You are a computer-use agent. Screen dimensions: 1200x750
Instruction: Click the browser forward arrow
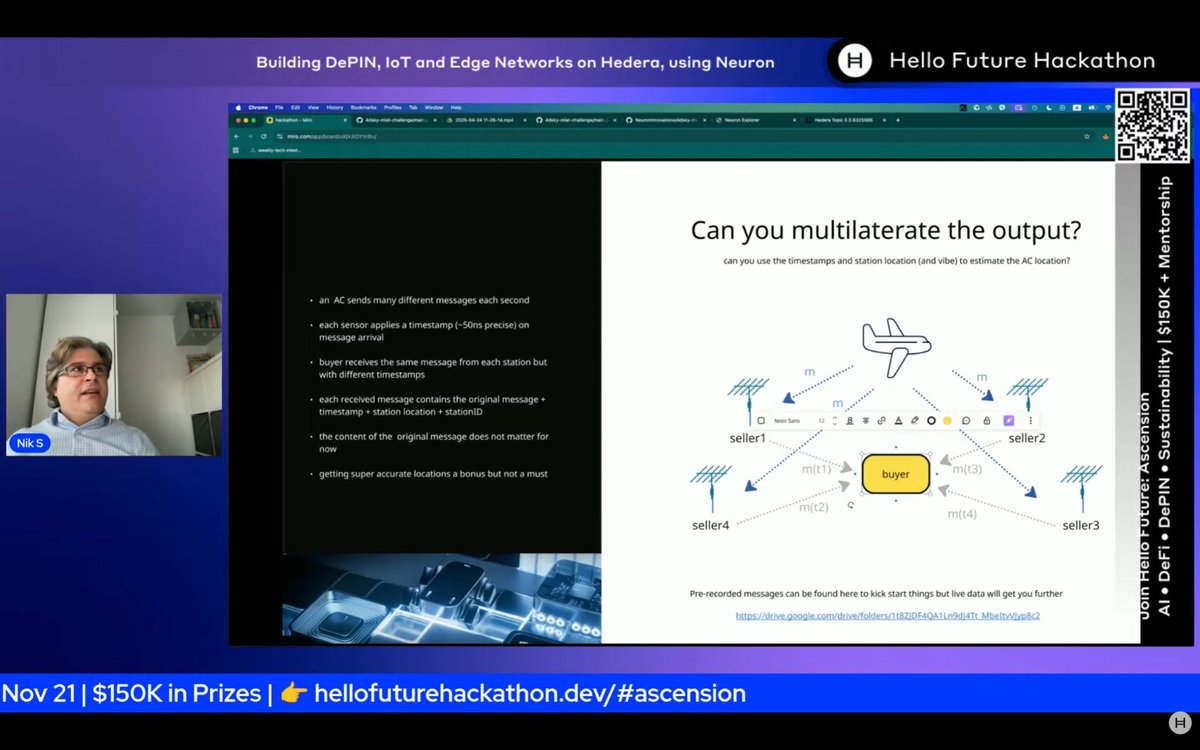coord(249,136)
